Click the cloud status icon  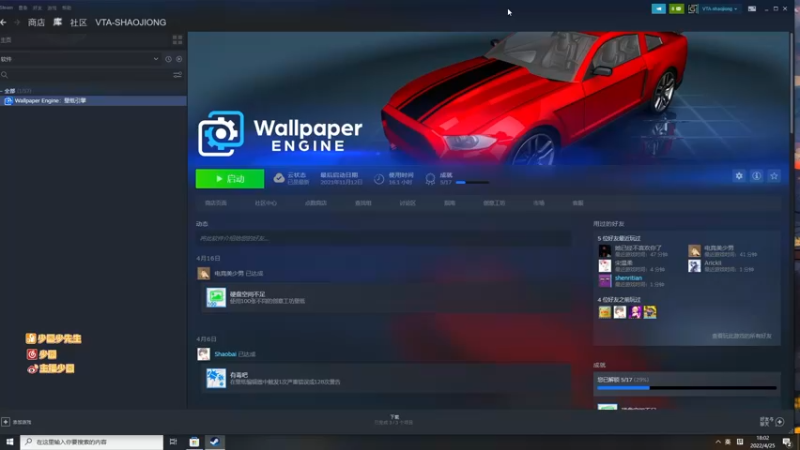tap(279, 178)
